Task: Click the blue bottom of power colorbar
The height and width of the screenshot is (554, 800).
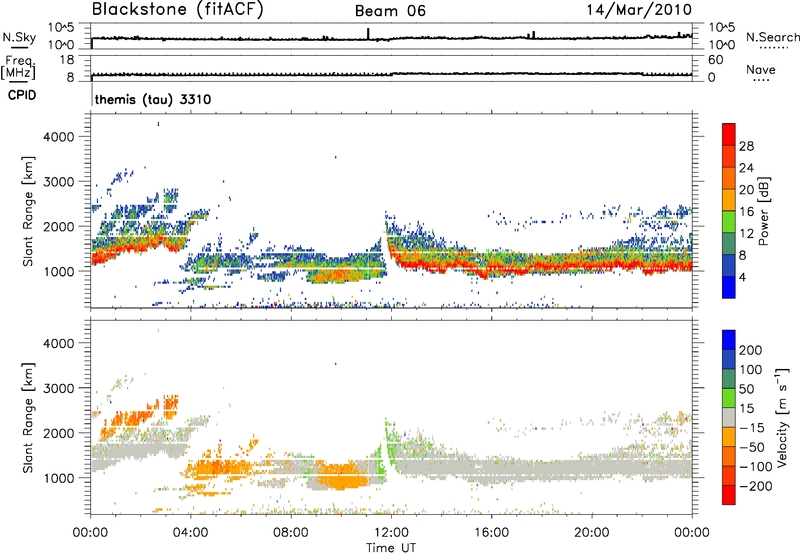Action: tap(729, 287)
